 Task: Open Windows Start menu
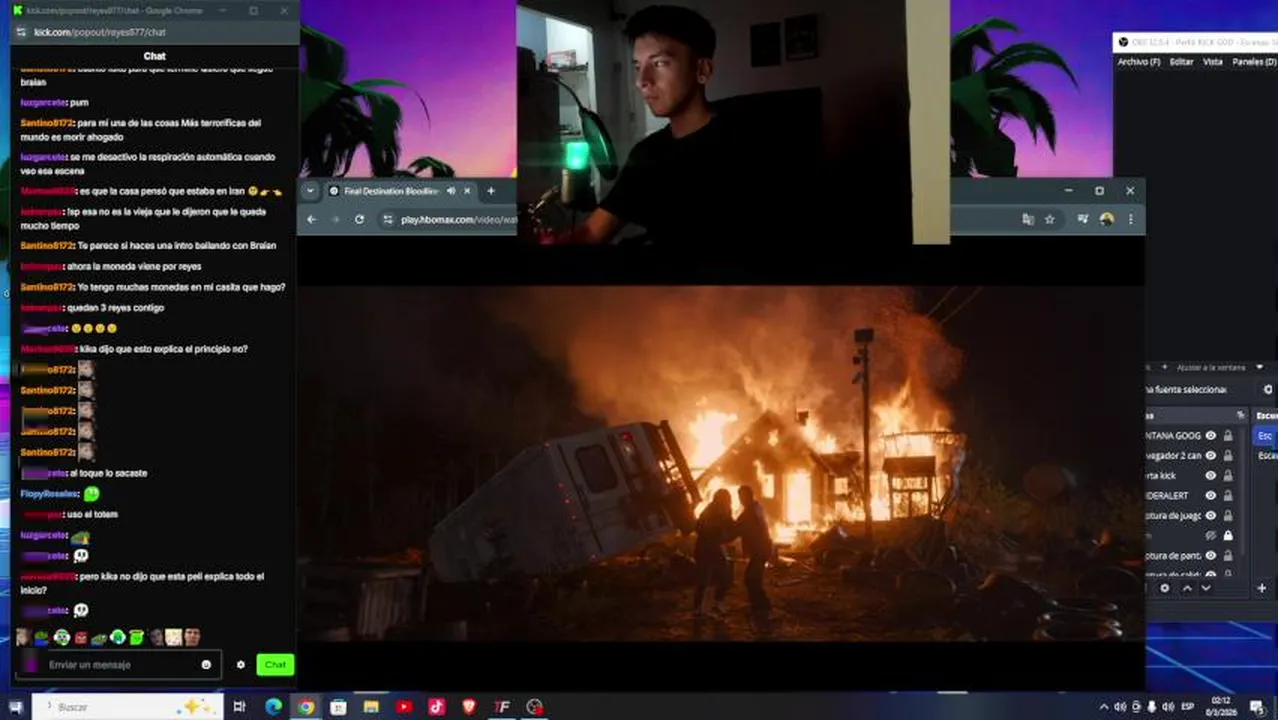coord(15,707)
